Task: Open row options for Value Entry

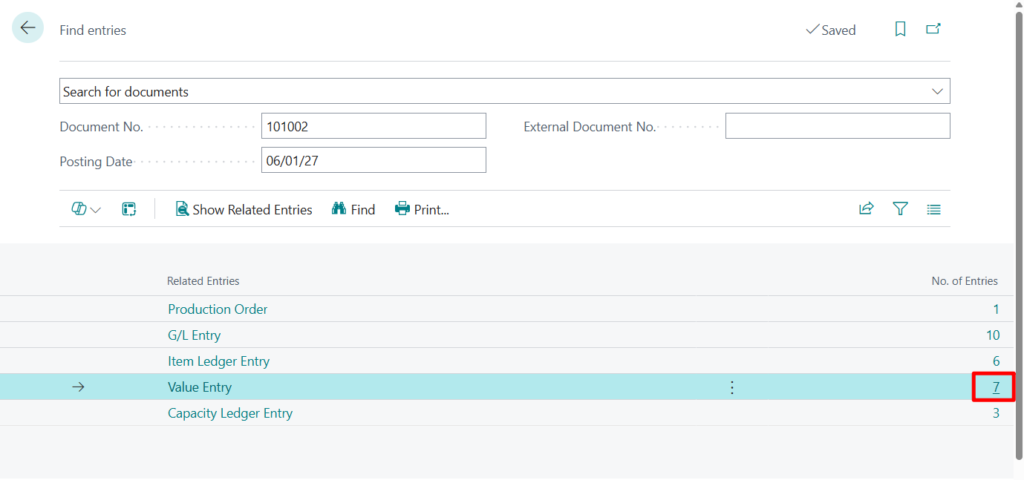Action: (732, 387)
